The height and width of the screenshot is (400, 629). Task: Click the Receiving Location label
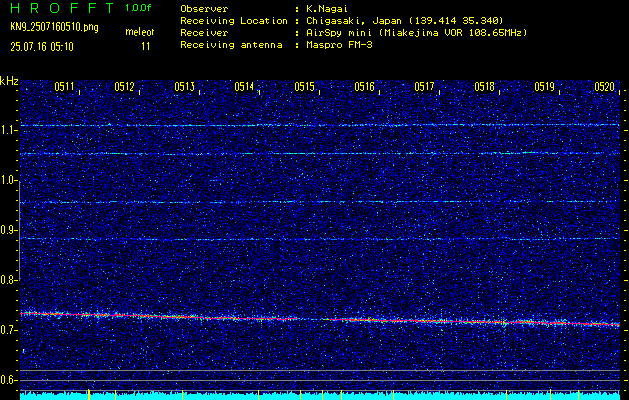tap(234, 21)
